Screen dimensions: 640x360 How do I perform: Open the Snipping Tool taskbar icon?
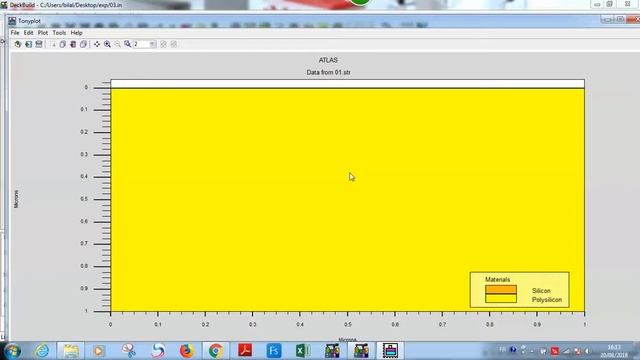tap(129, 351)
